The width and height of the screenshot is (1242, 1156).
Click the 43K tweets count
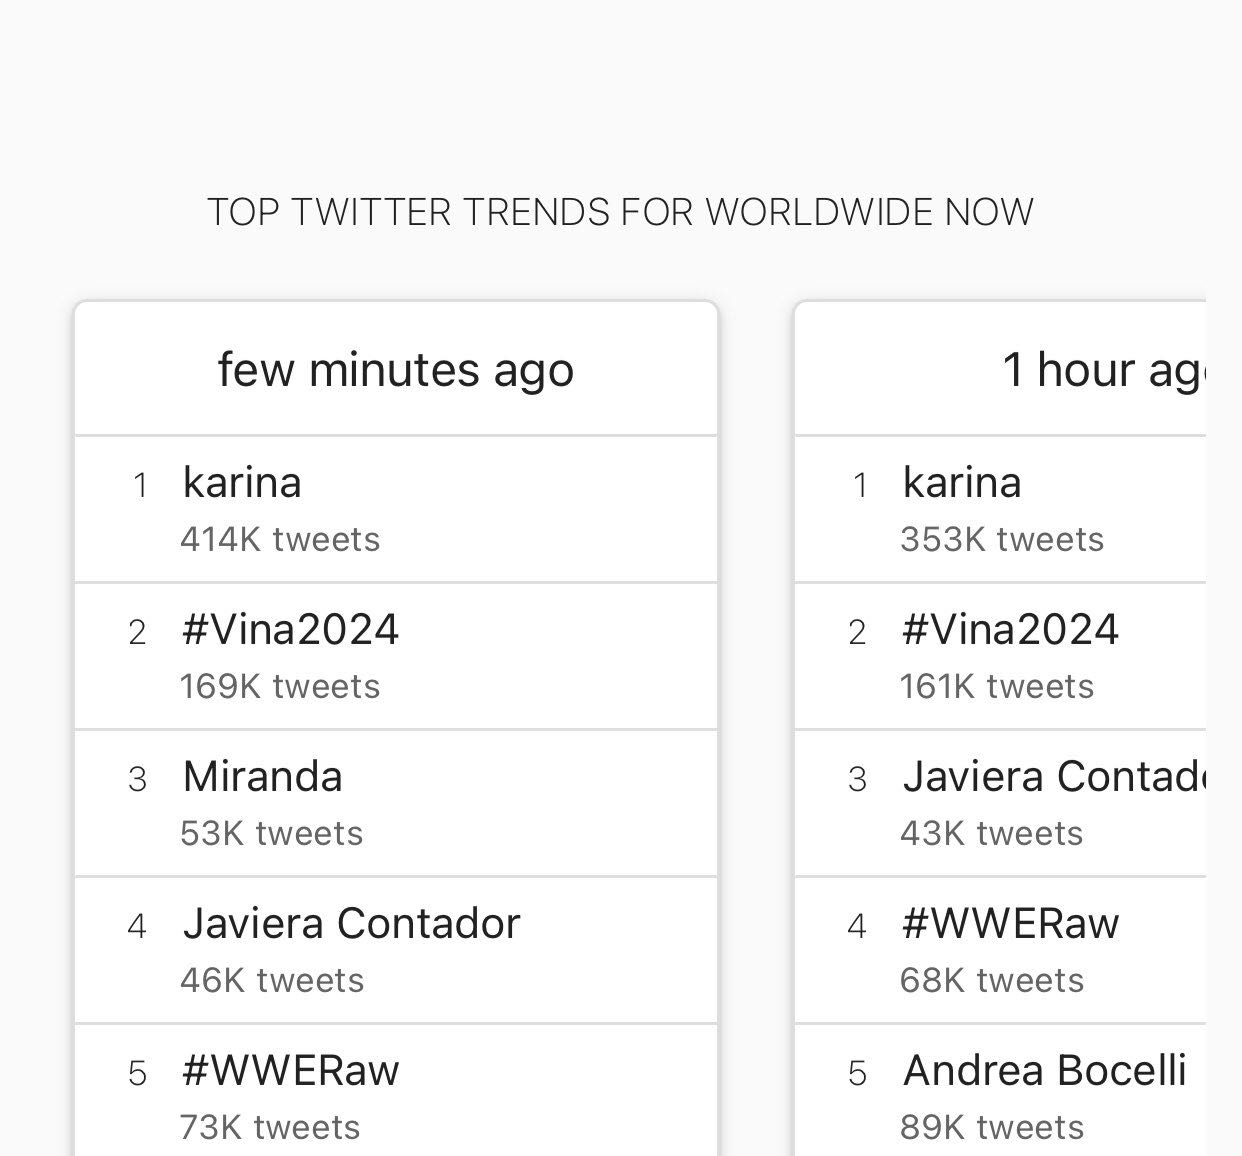pos(992,834)
